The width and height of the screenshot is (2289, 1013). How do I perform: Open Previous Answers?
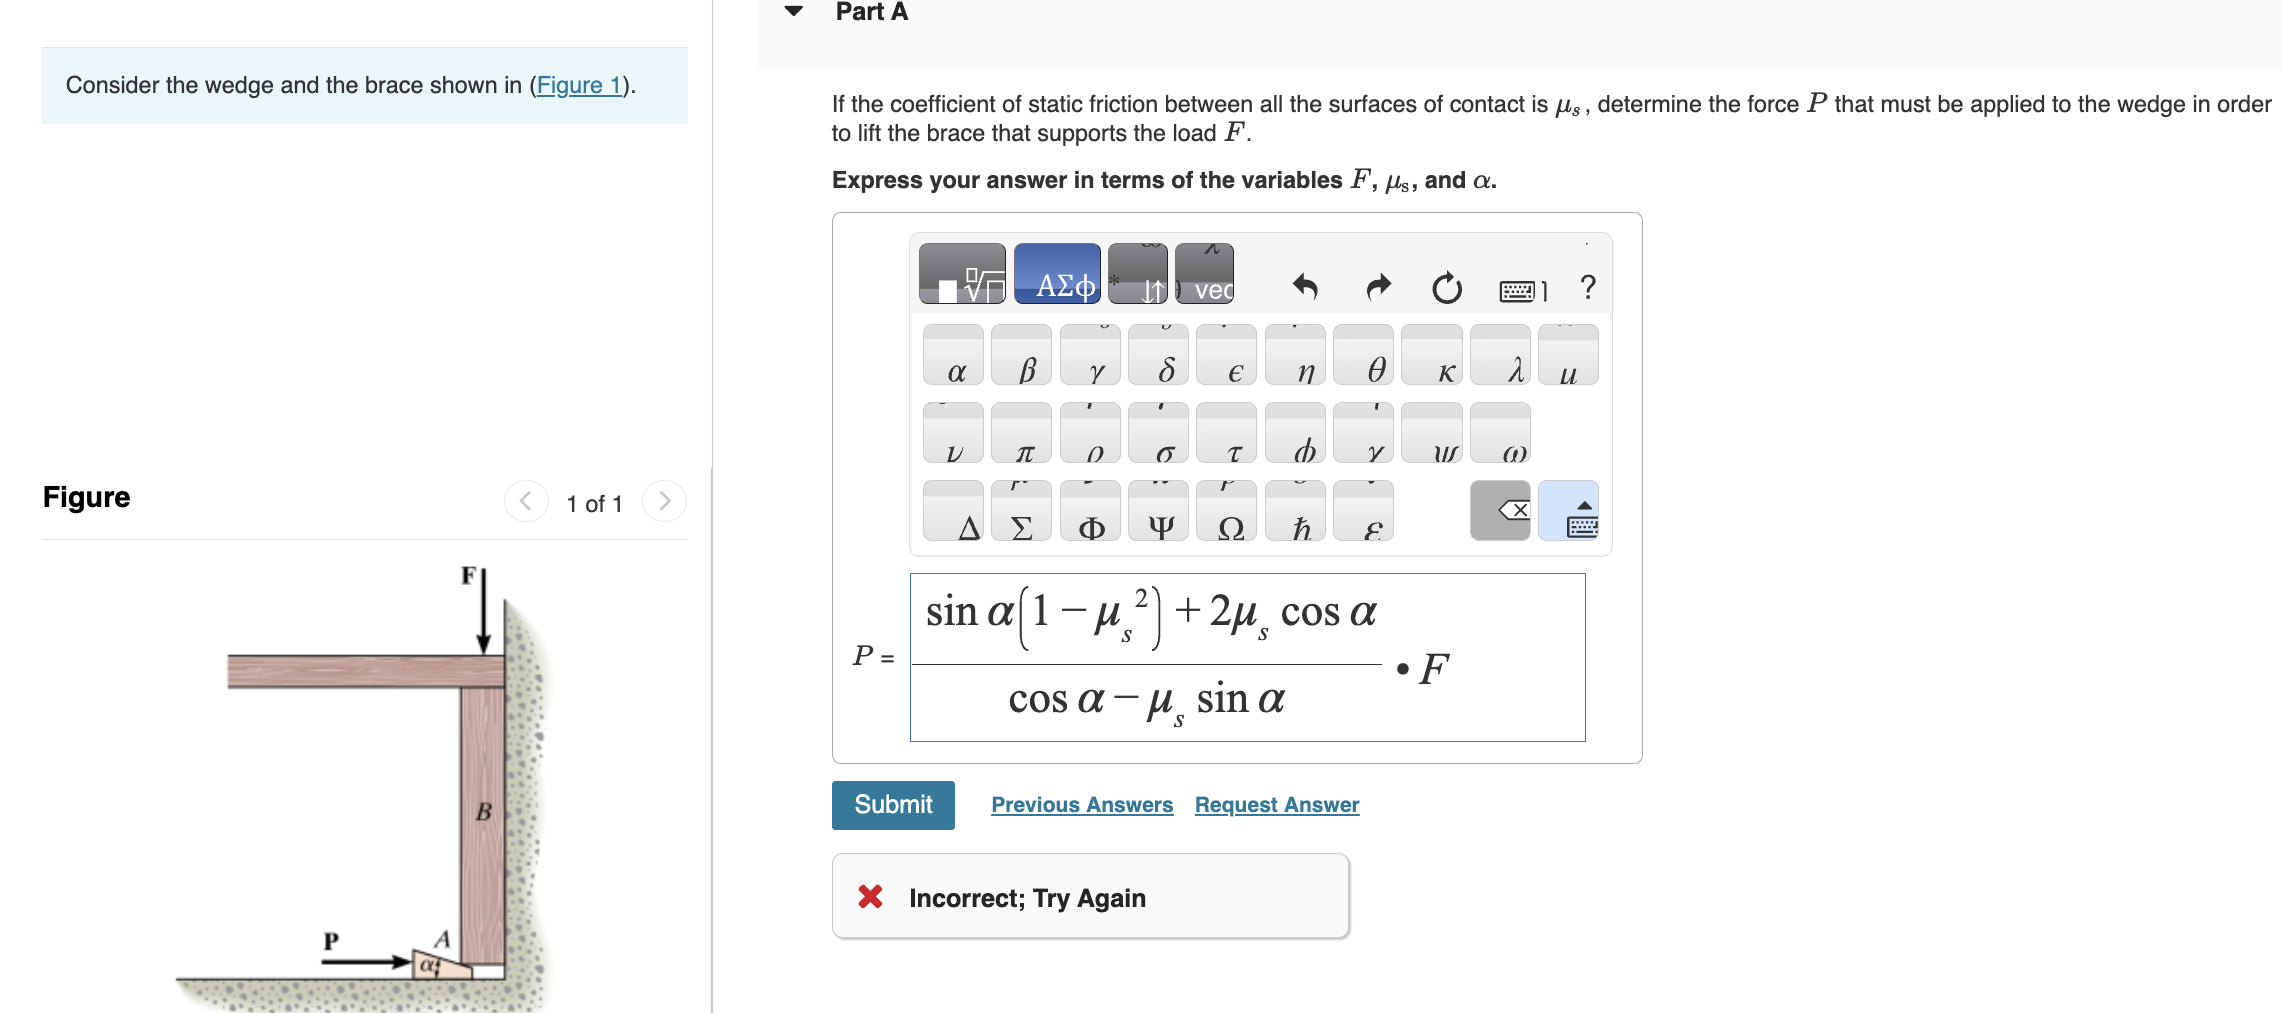pos(1082,804)
